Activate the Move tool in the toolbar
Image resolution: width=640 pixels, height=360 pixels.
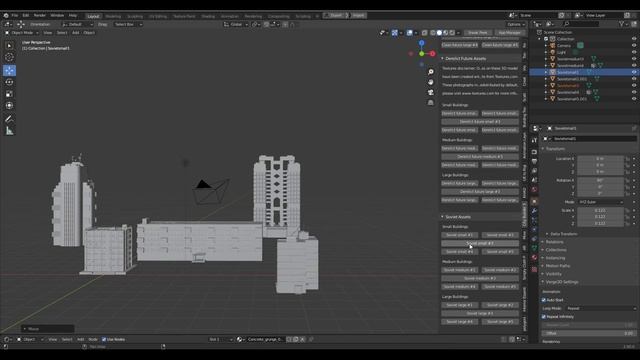(x=9, y=70)
